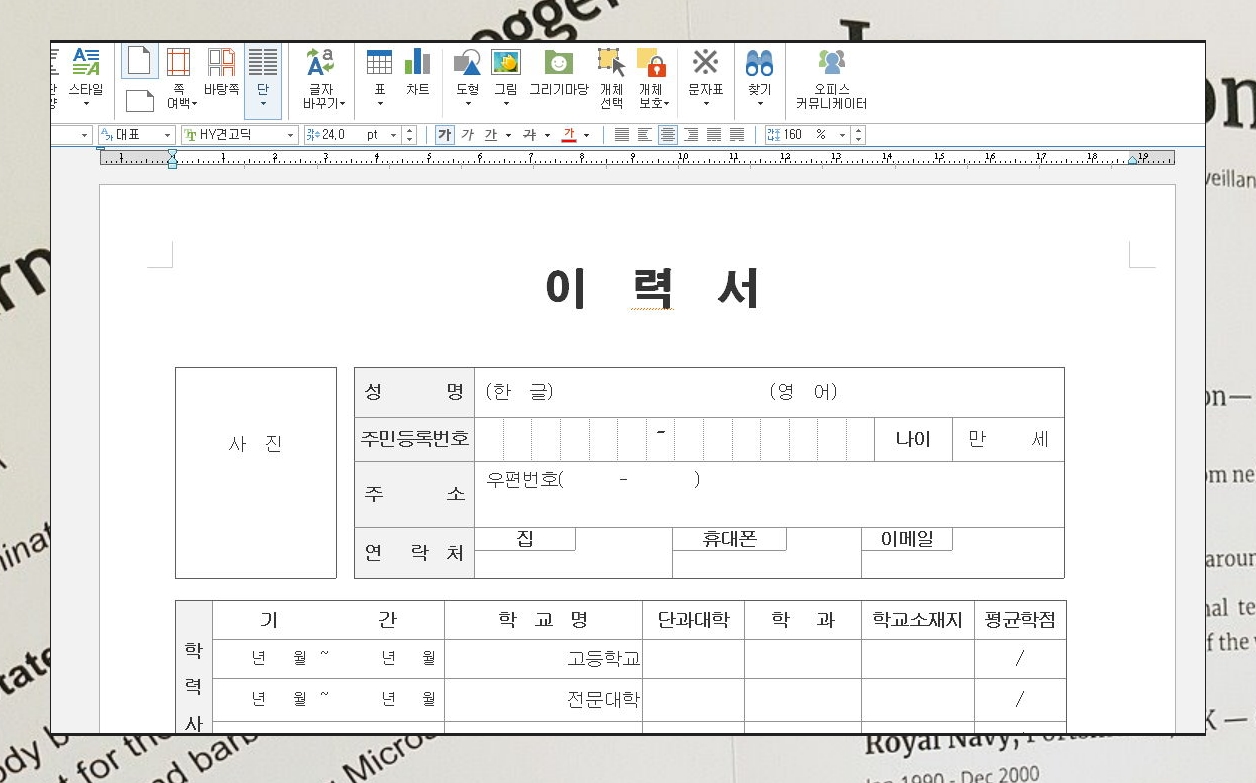Open font color palette dropdown arrow
This screenshot has height=783, width=1256.
(587, 135)
